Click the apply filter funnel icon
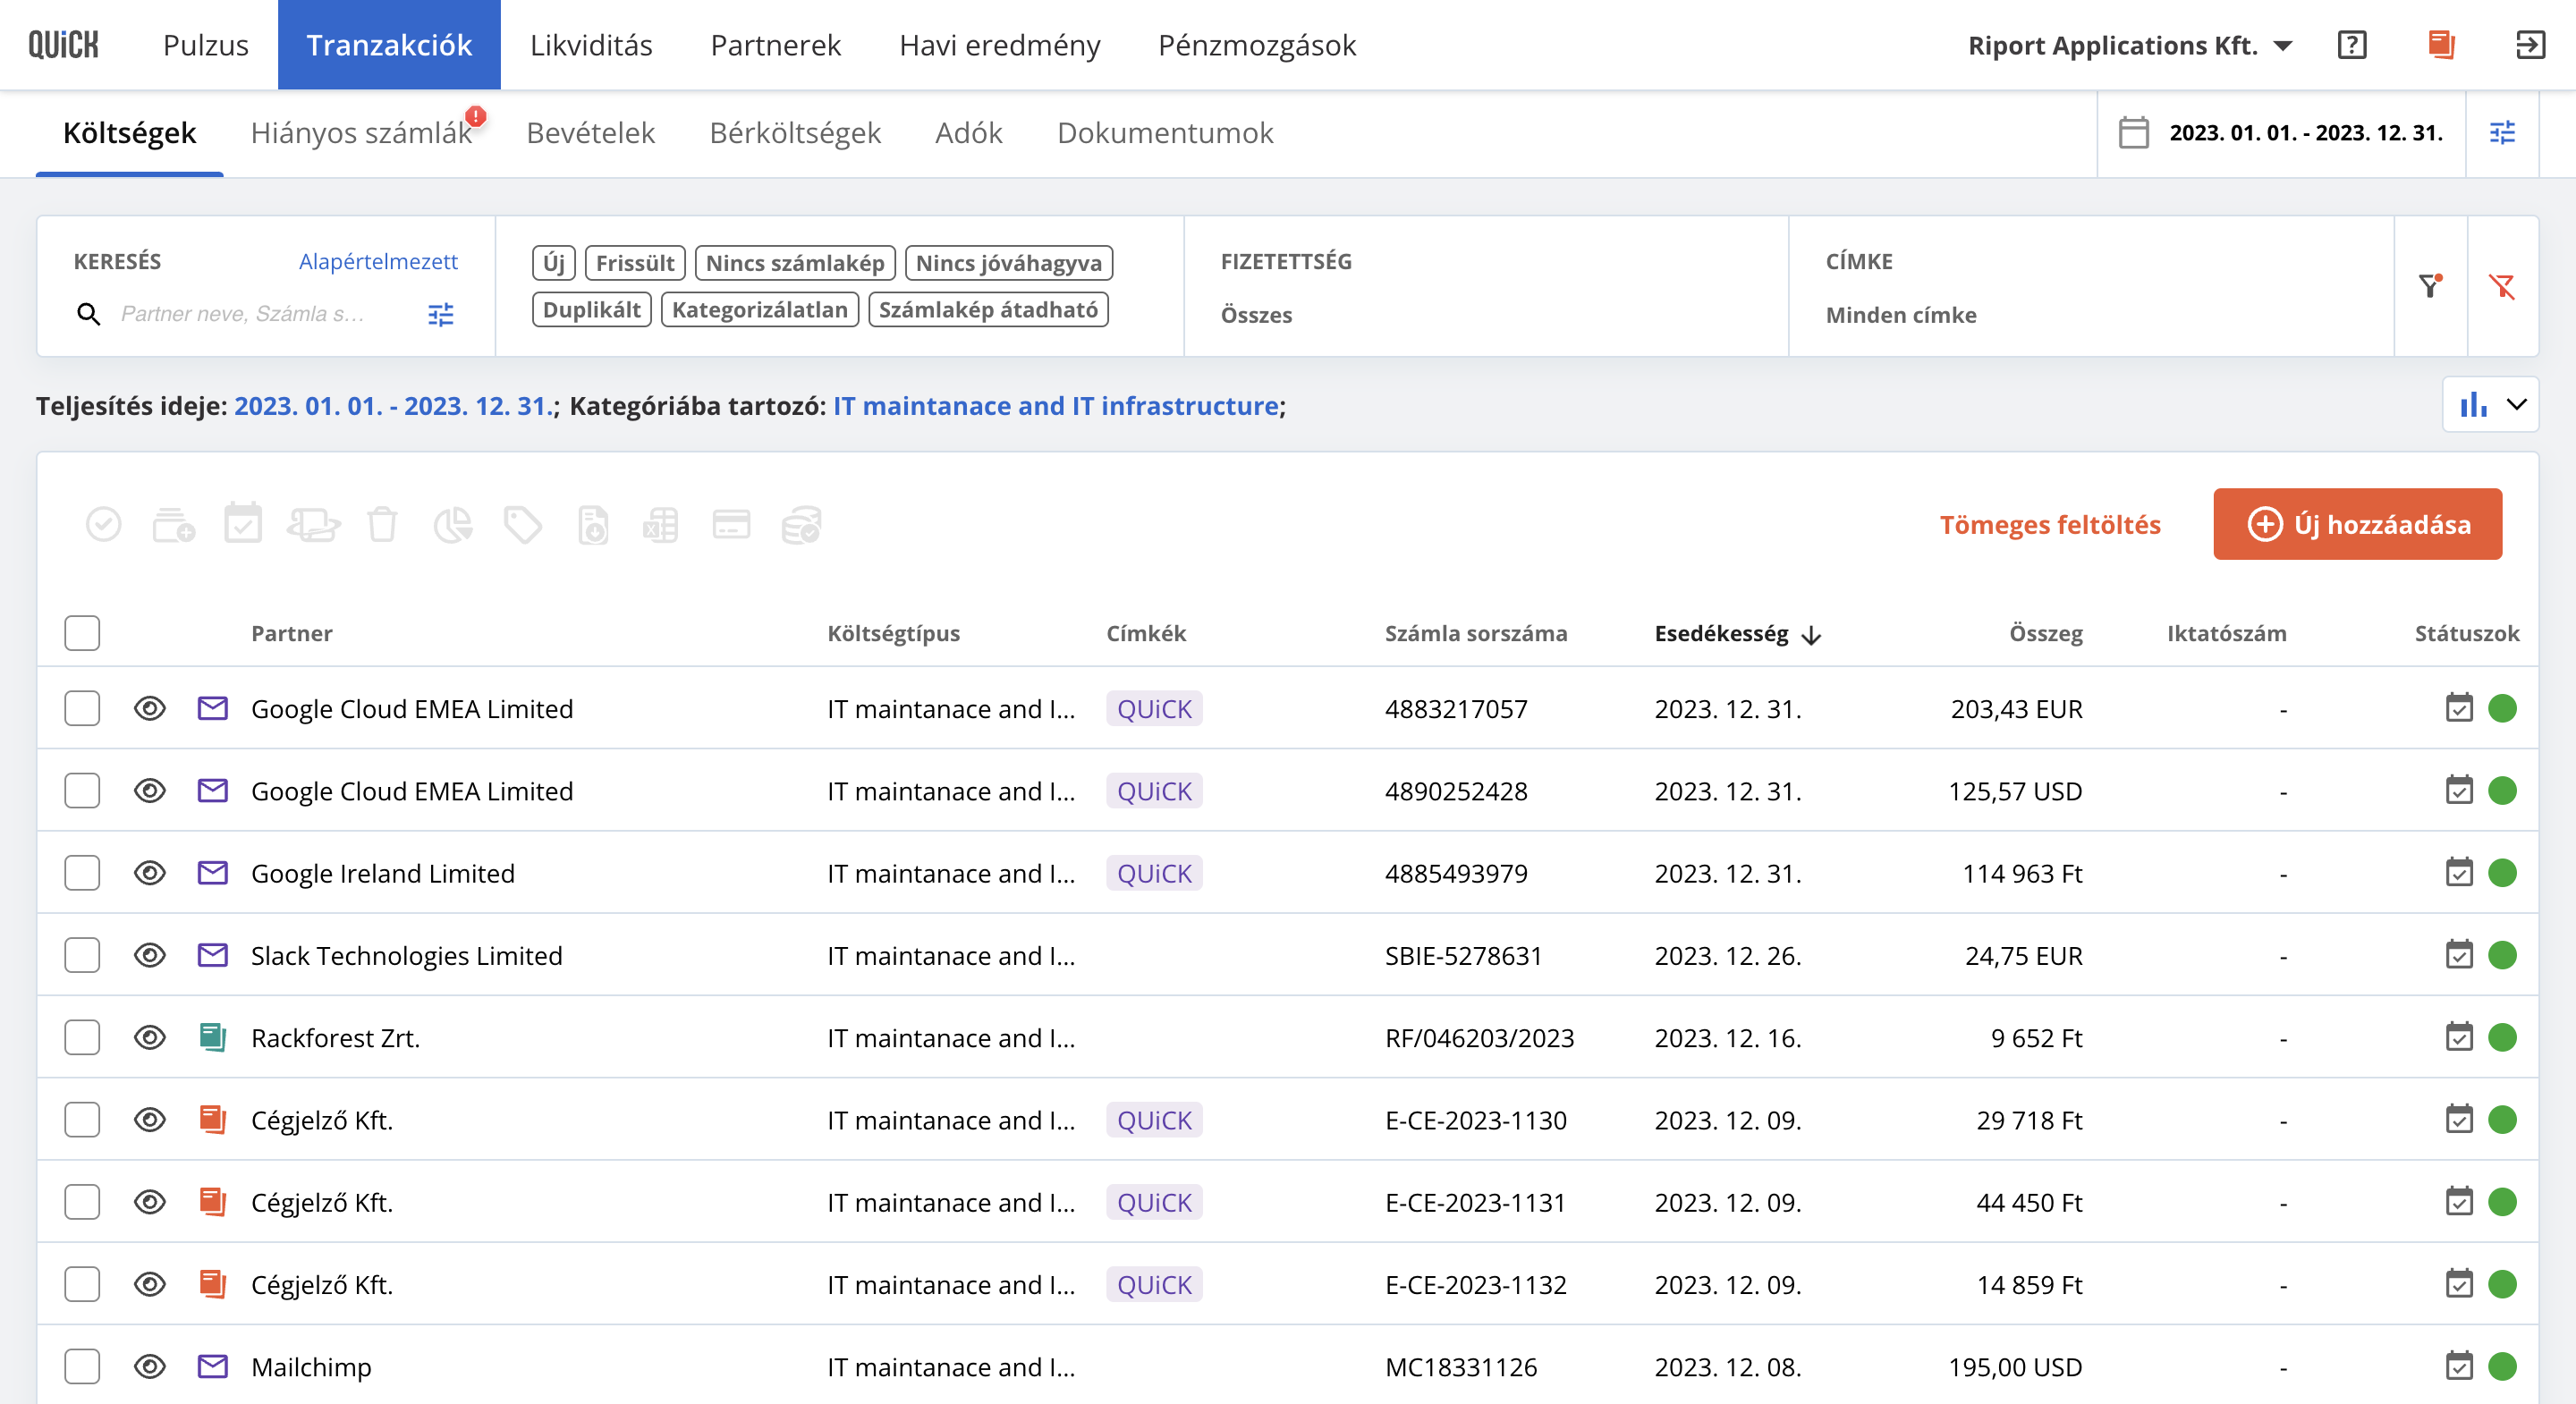The height and width of the screenshot is (1404, 2576). coord(2430,286)
